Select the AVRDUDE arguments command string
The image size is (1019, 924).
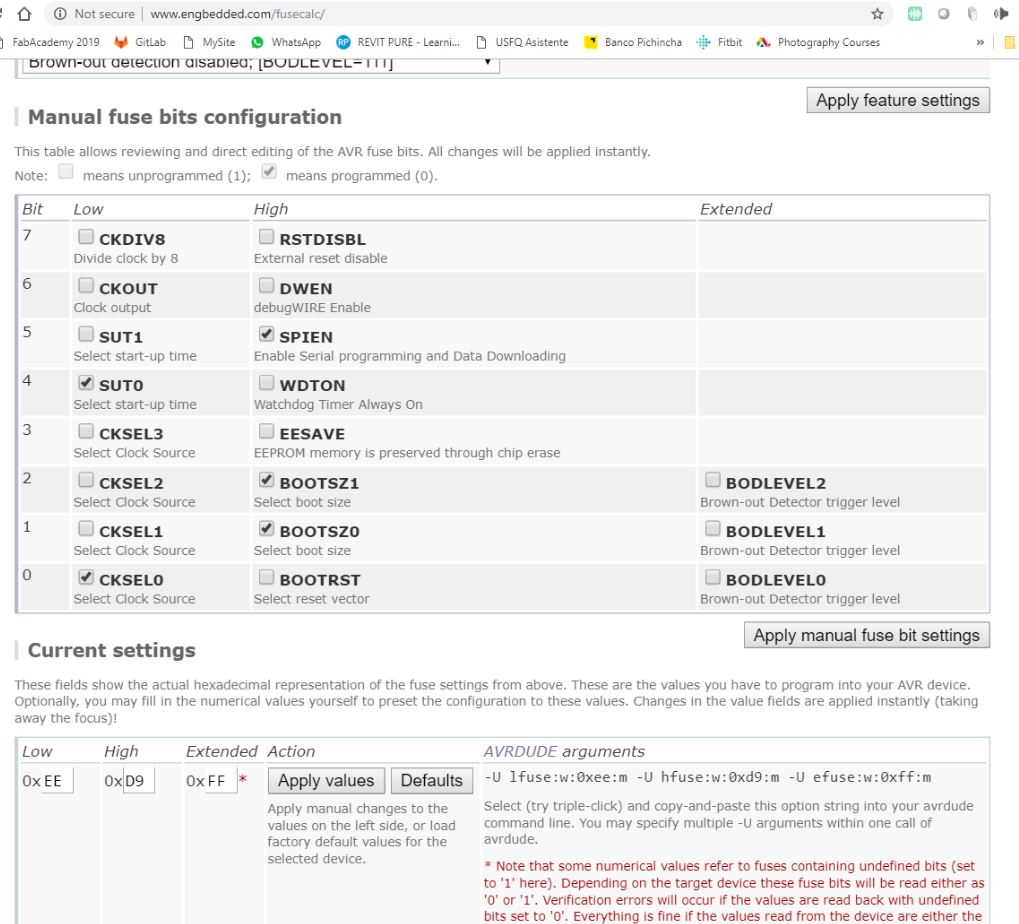tap(708, 777)
